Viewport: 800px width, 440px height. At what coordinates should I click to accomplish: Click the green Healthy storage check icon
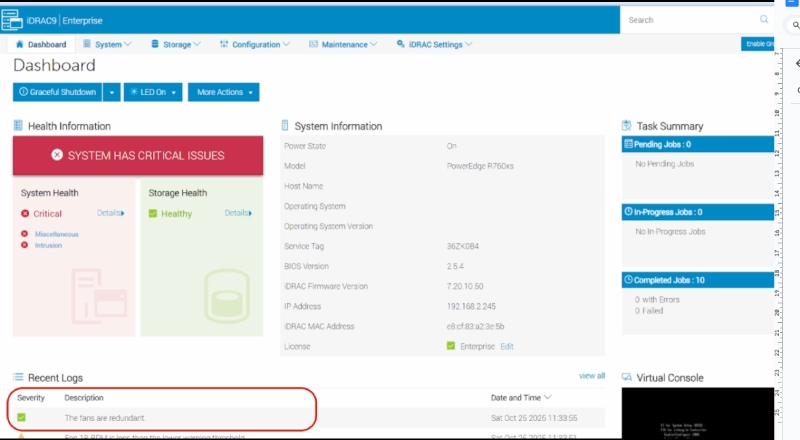pyautogui.click(x=153, y=214)
